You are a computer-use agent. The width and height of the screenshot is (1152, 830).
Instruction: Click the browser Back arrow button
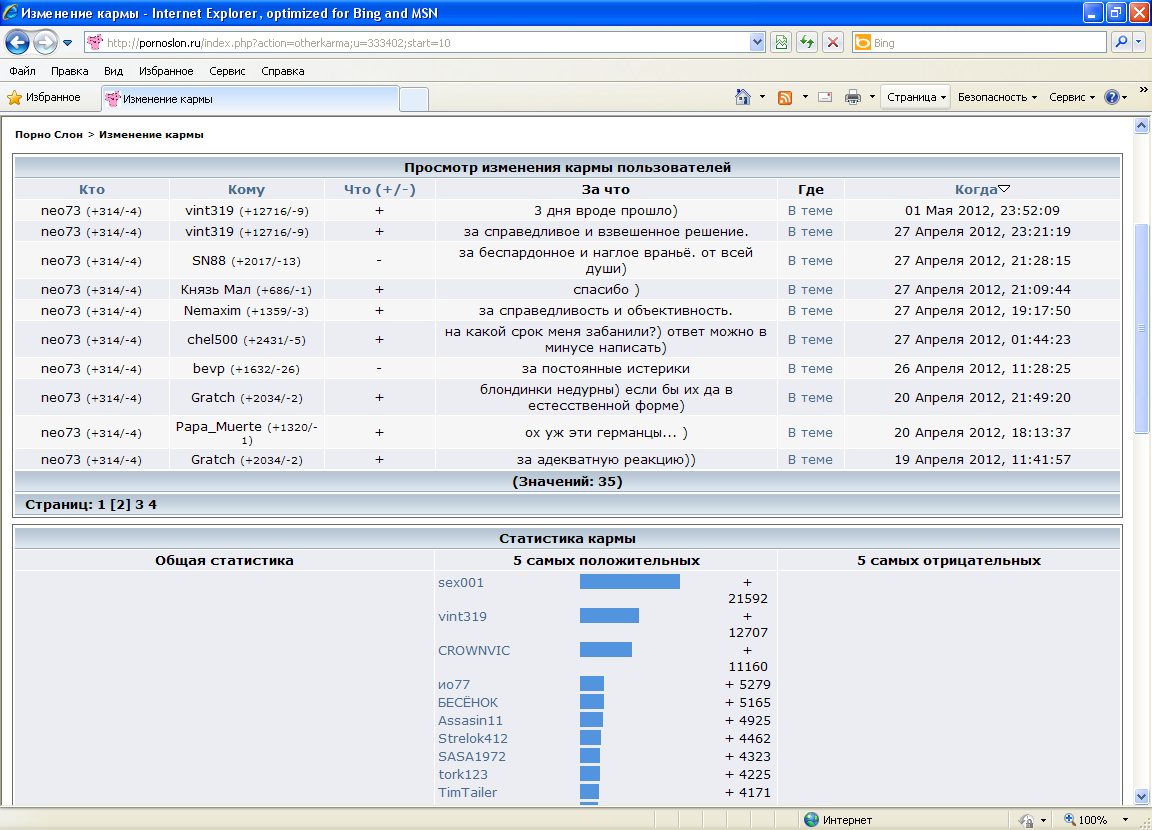point(17,42)
